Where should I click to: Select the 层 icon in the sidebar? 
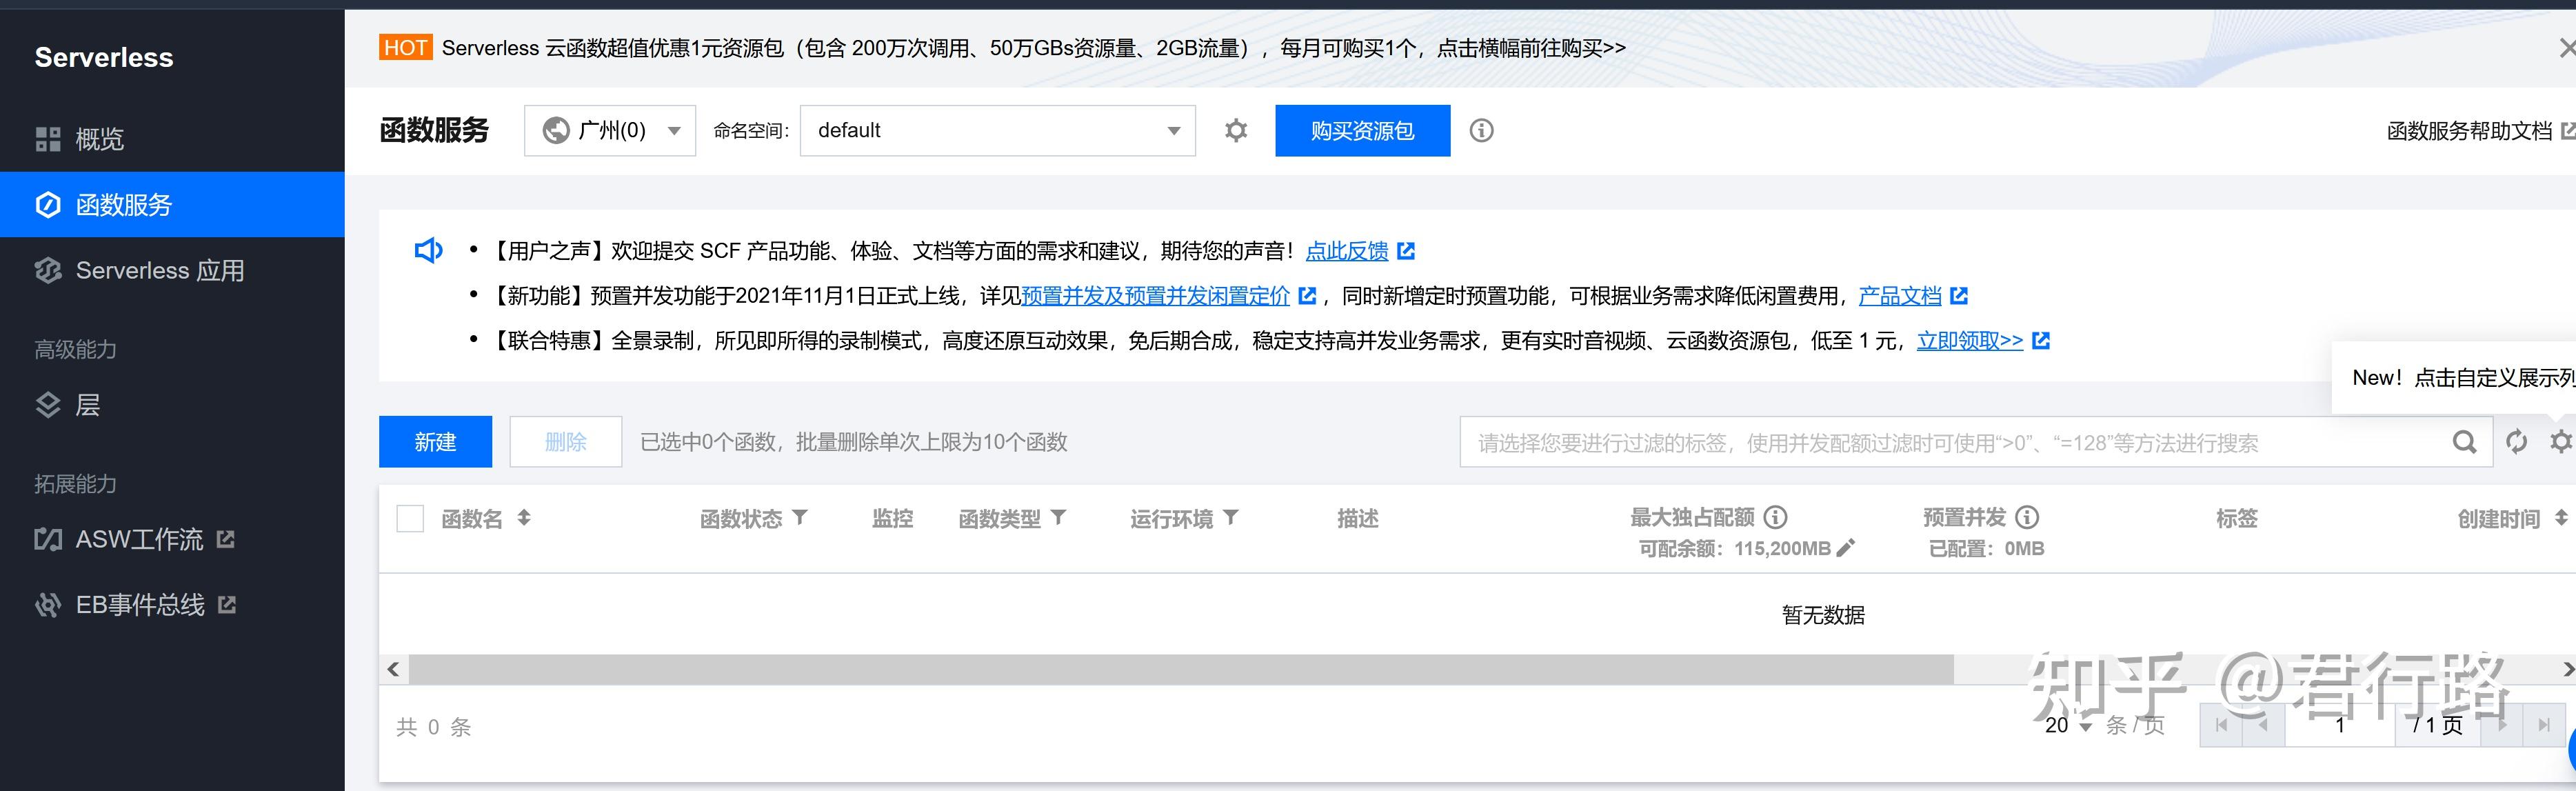[48, 405]
